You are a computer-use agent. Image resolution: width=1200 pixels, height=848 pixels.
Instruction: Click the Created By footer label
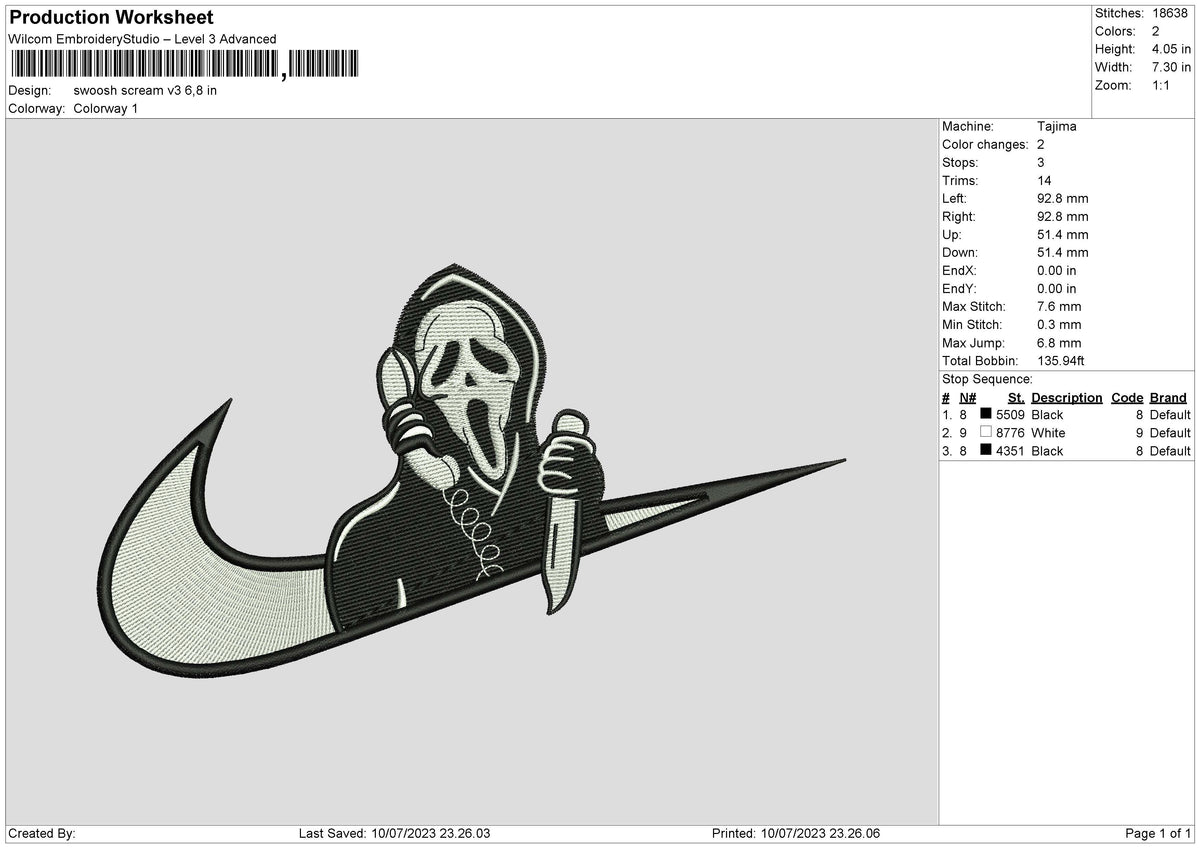click(x=42, y=834)
